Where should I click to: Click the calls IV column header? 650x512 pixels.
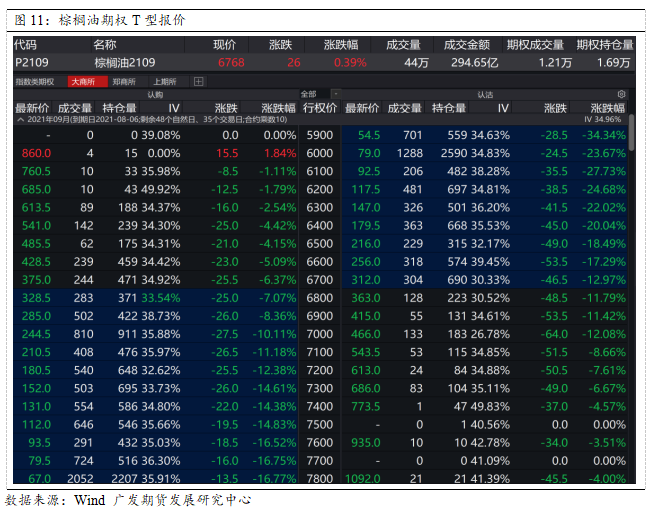coord(174,108)
